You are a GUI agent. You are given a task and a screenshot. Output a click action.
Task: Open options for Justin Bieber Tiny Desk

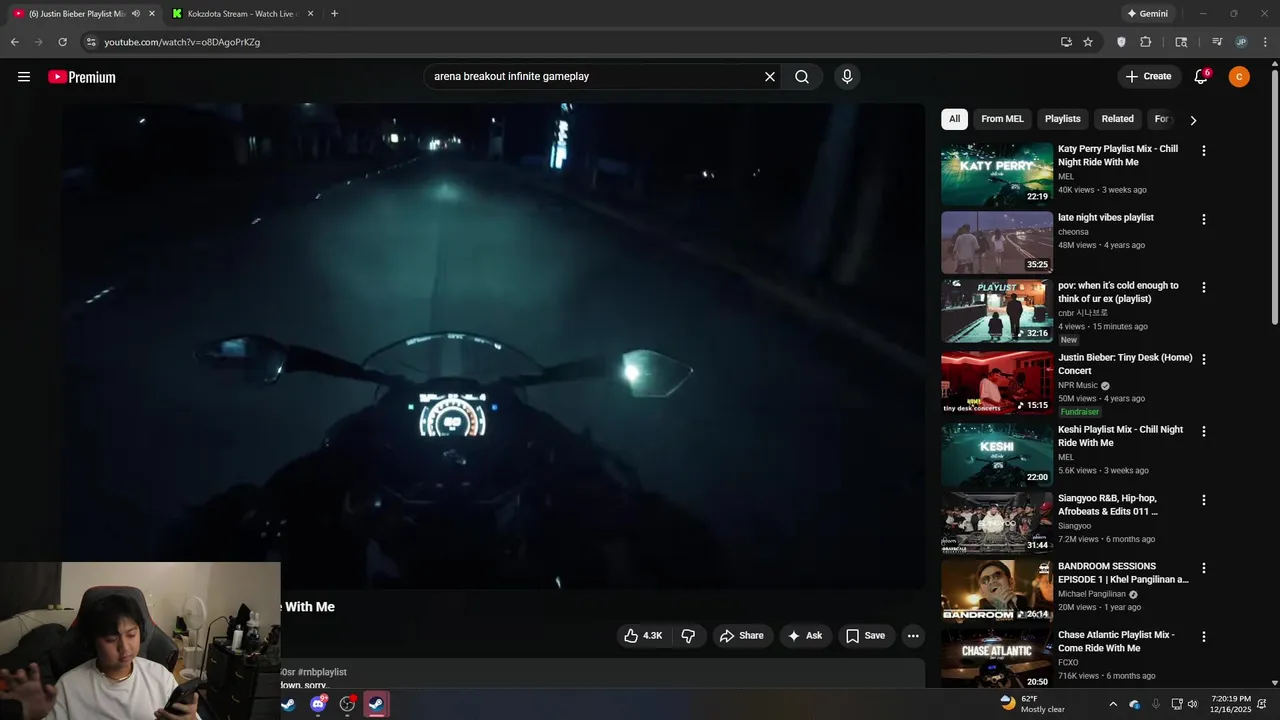pyautogui.click(x=1203, y=359)
